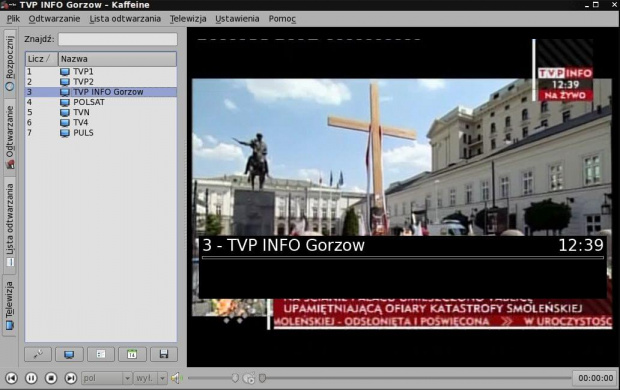Click the floppy disk record button
Image resolution: width=620 pixels, height=390 pixels.
pos(164,354)
